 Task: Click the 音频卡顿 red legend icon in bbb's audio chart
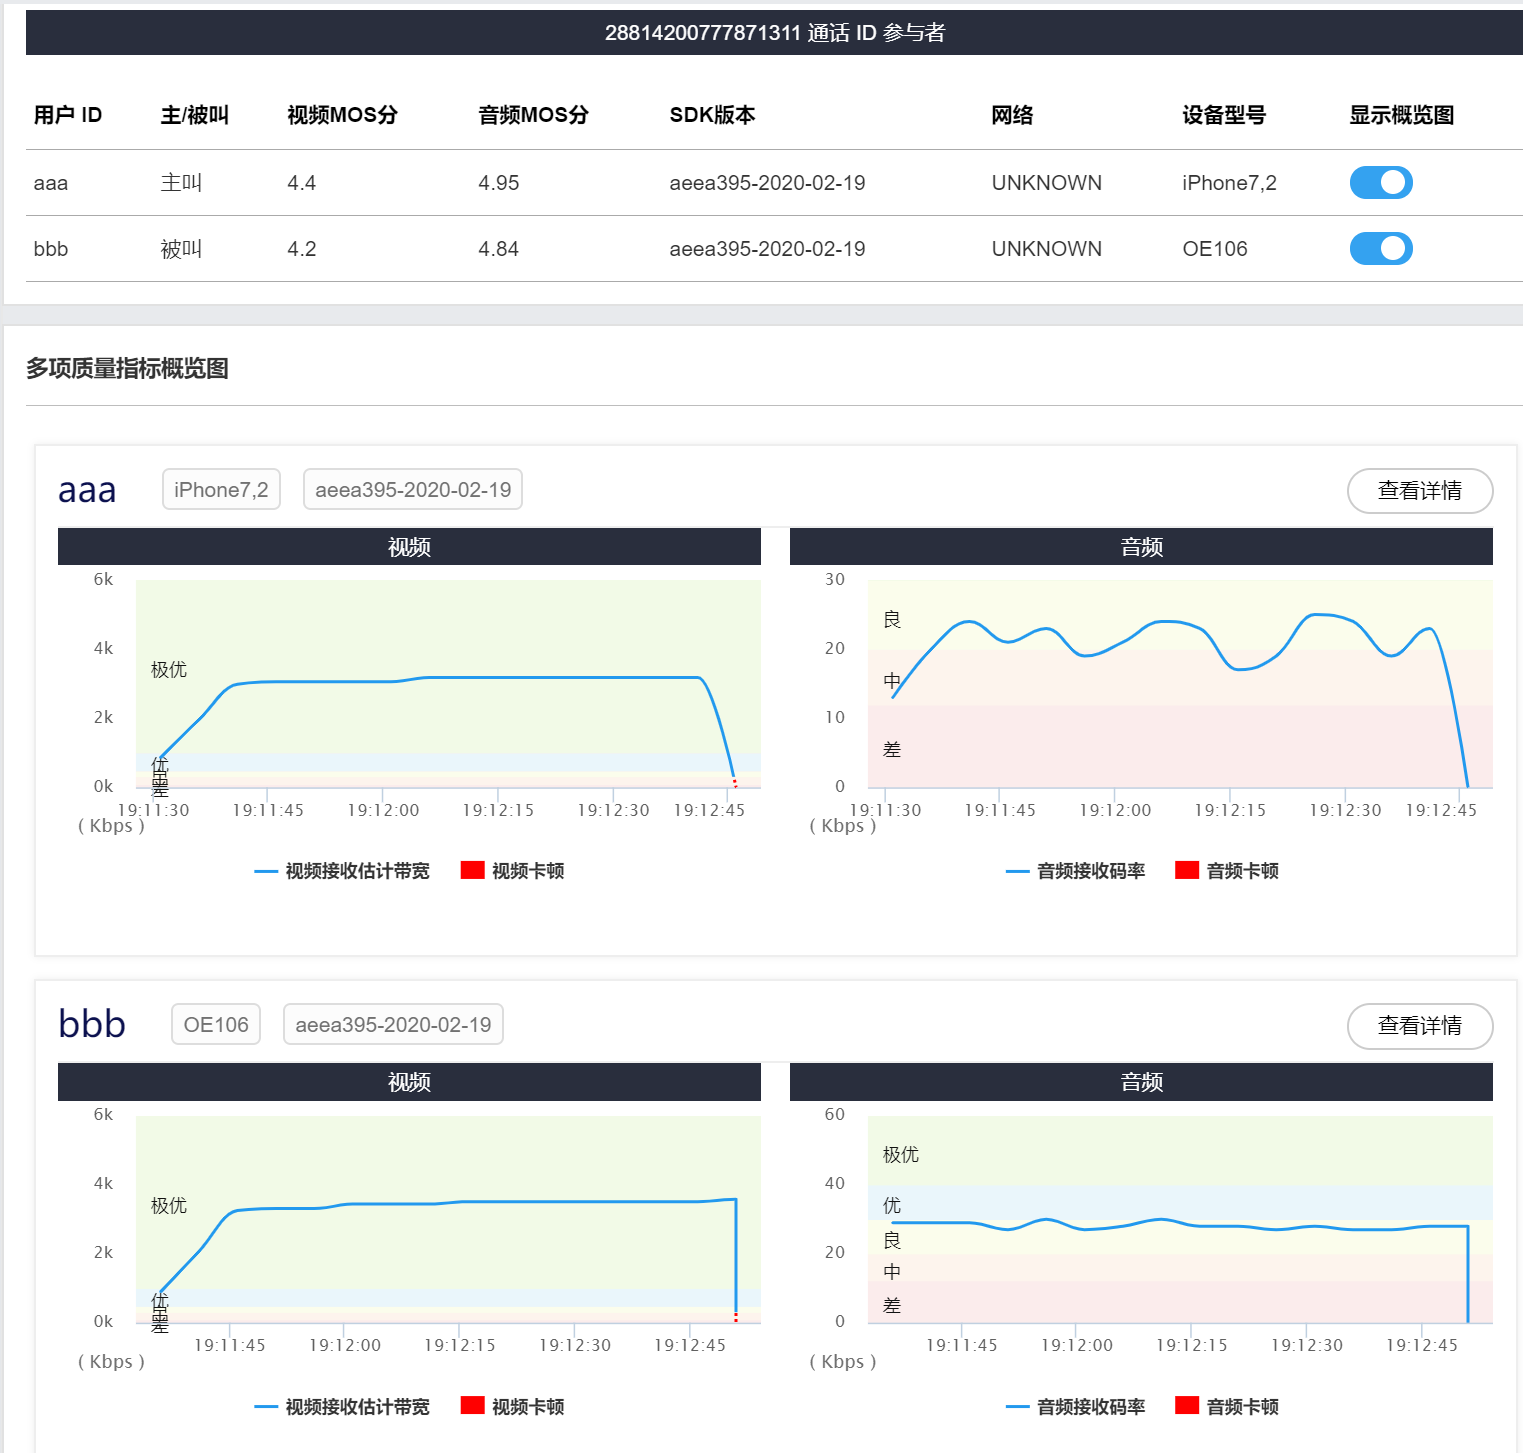(x=1186, y=1405)
